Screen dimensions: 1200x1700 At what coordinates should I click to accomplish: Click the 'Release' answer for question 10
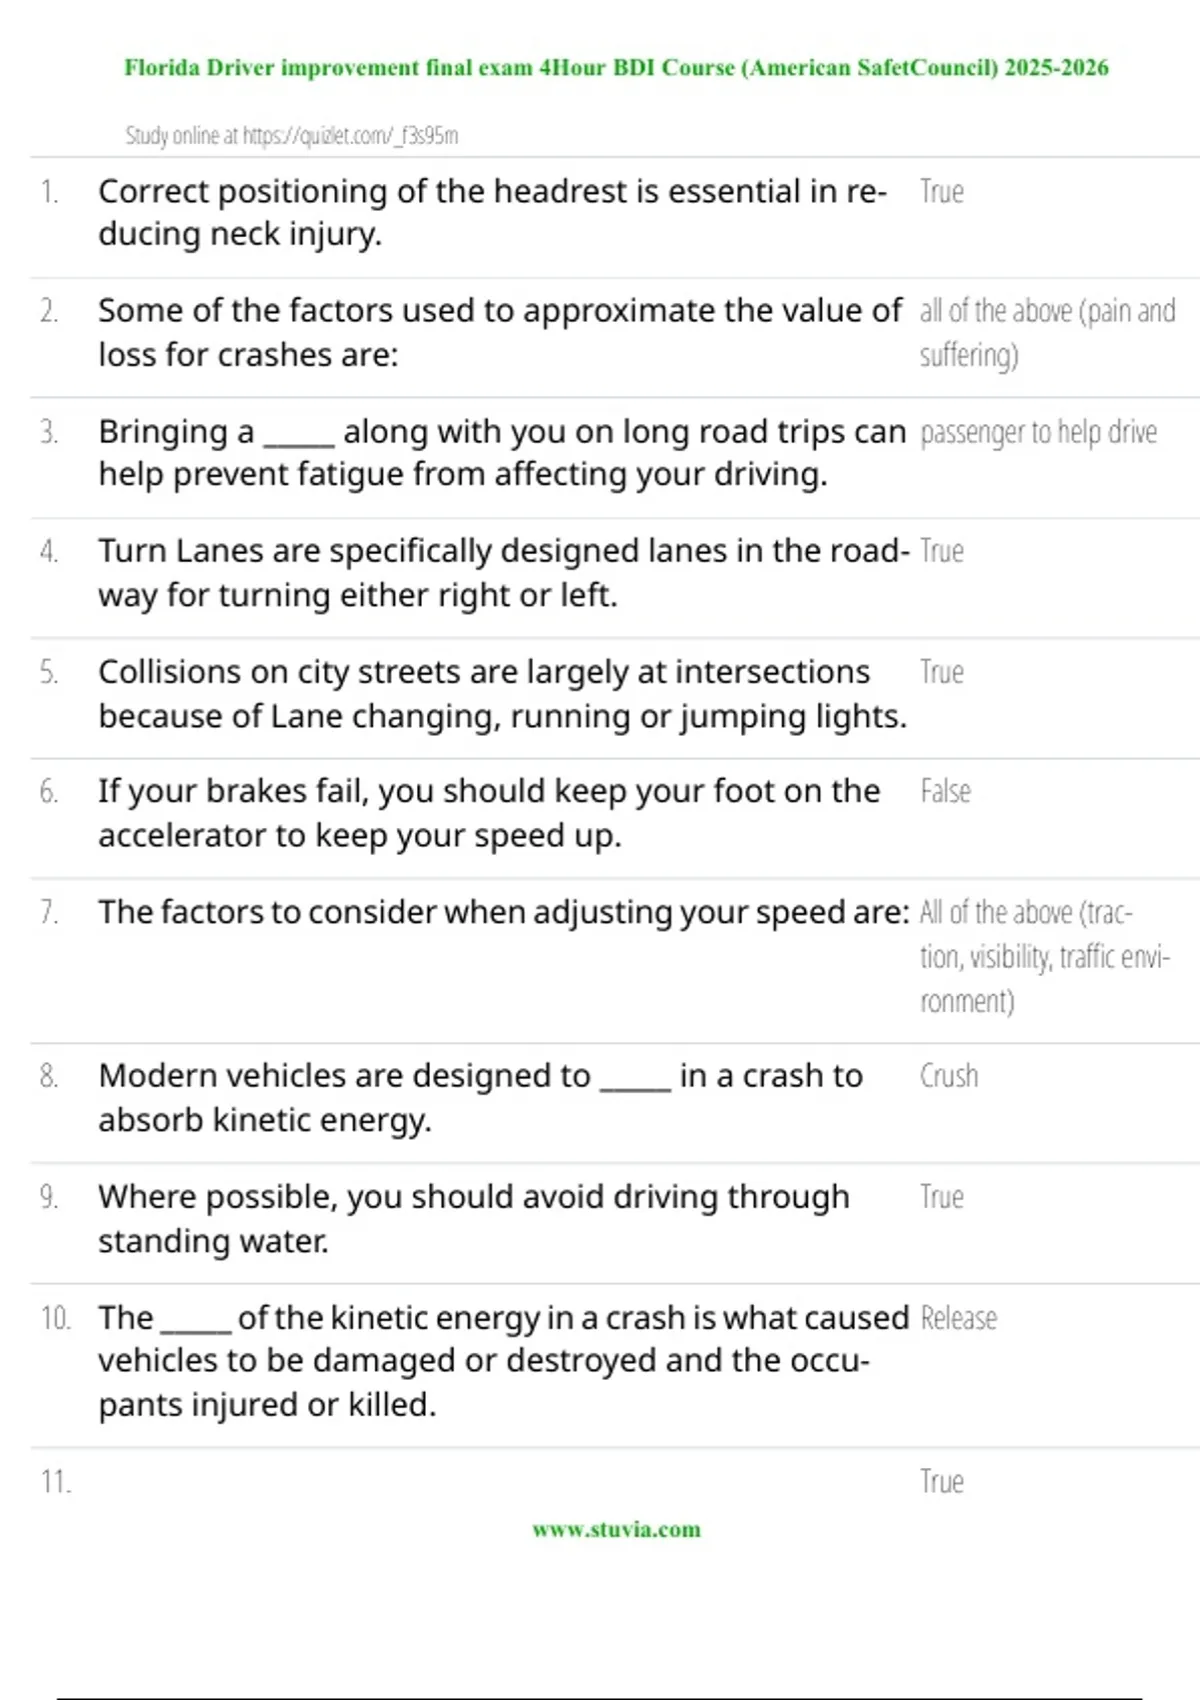(958, 1318)
